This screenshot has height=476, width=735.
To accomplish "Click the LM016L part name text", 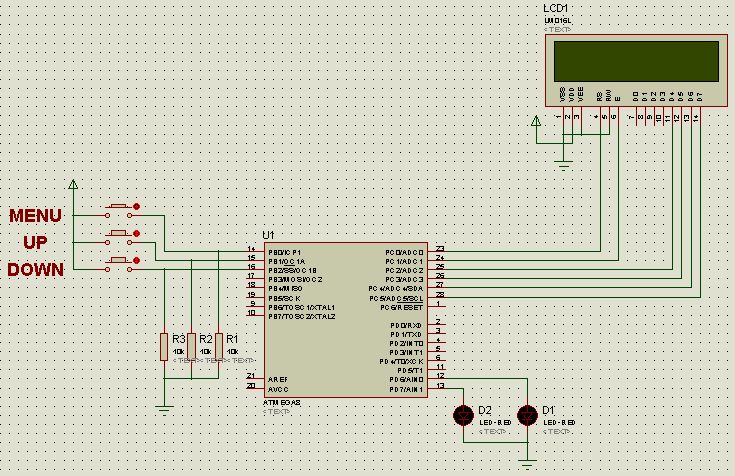I will (x=557, y=21).
